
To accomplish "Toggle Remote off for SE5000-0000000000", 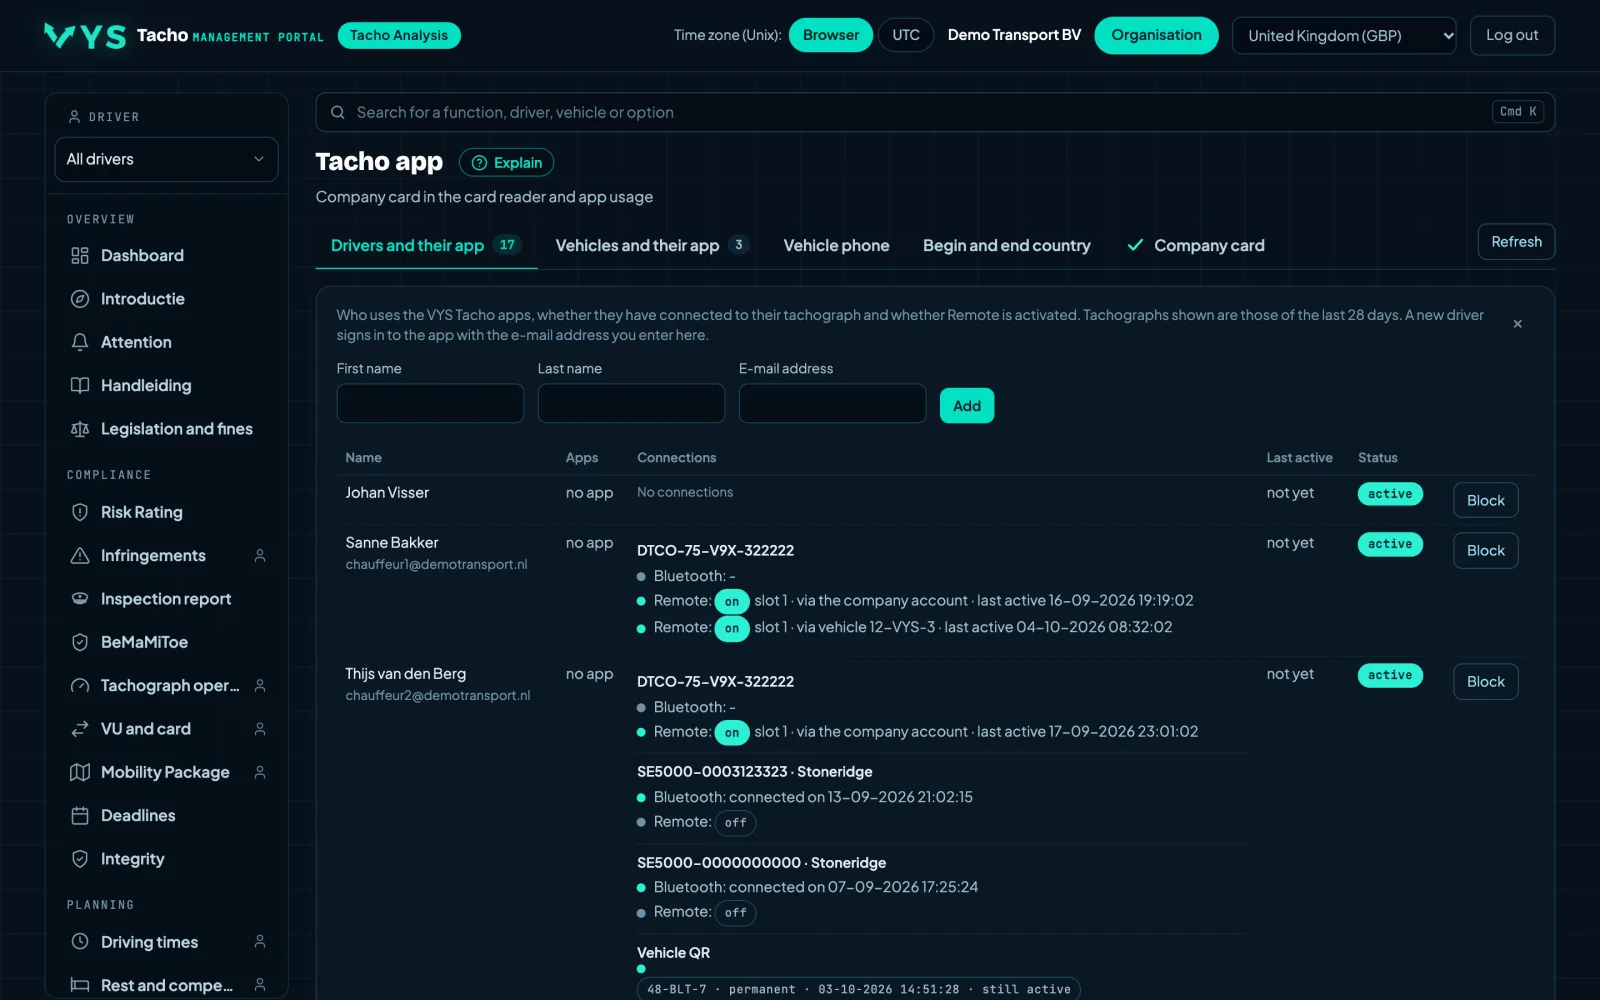I will [x=736, y=913].
